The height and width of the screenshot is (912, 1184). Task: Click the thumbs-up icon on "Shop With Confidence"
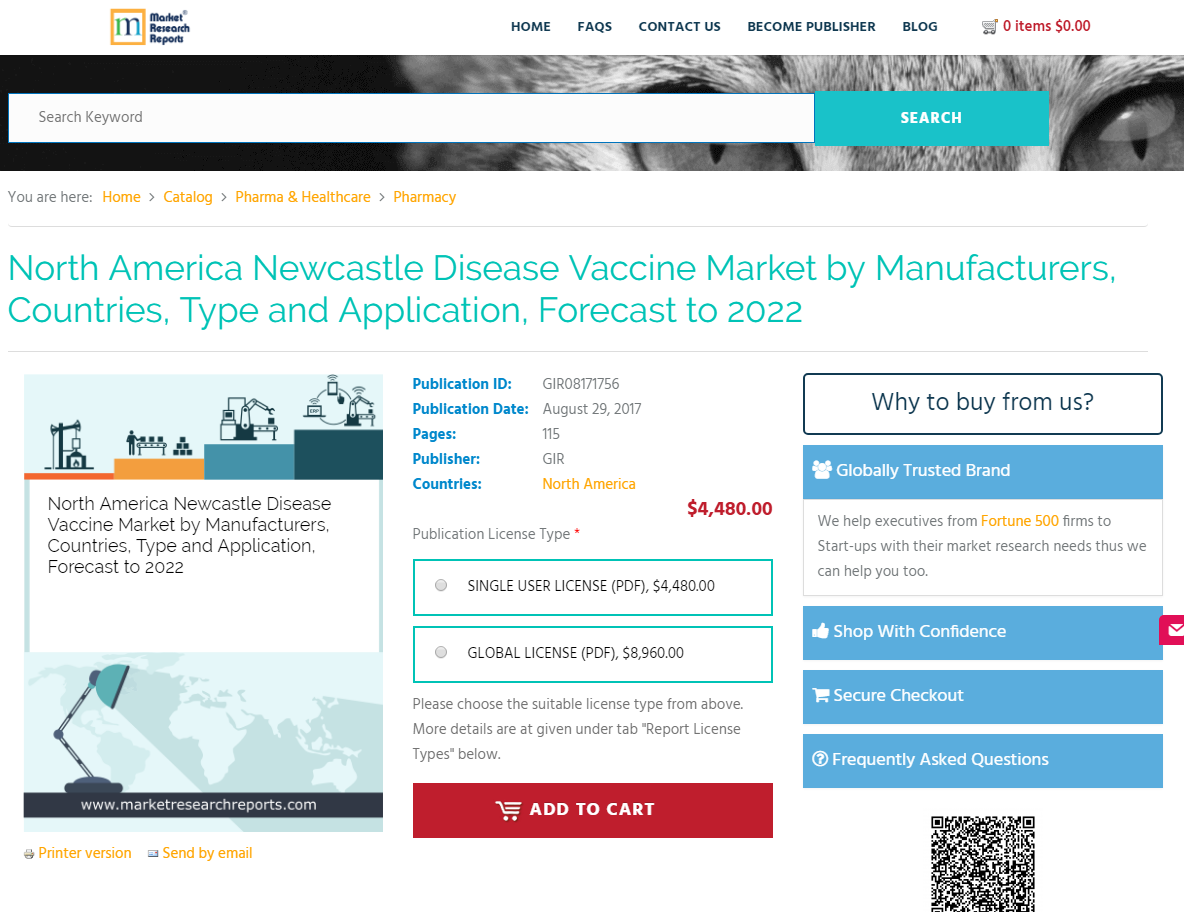point(820,630)
